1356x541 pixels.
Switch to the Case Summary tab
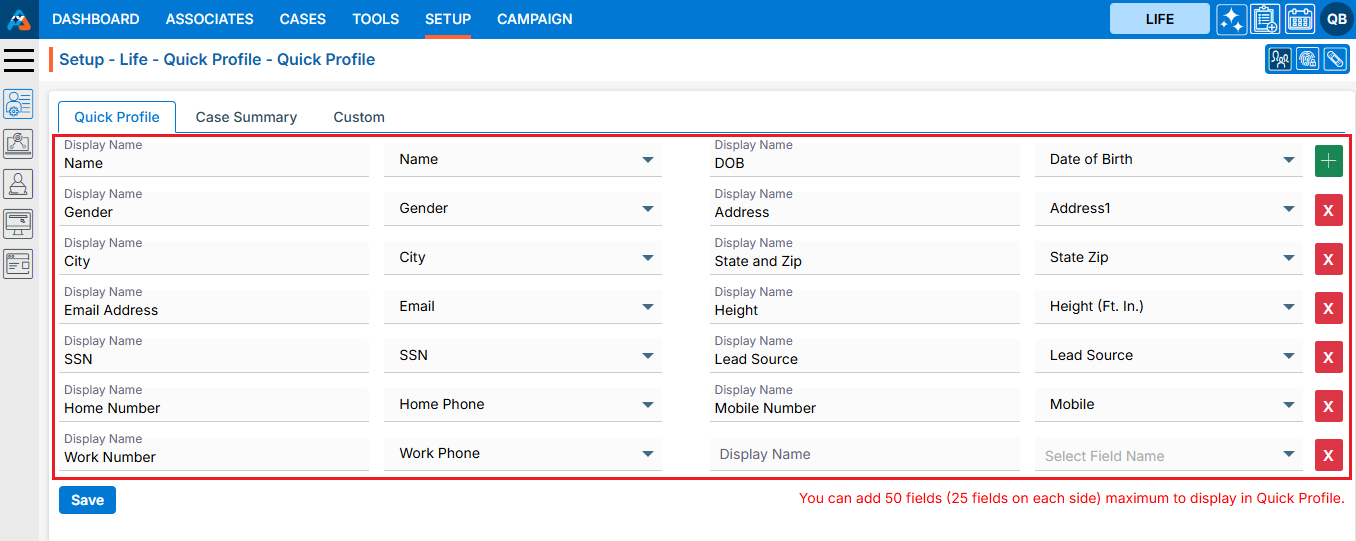(246, 117)
